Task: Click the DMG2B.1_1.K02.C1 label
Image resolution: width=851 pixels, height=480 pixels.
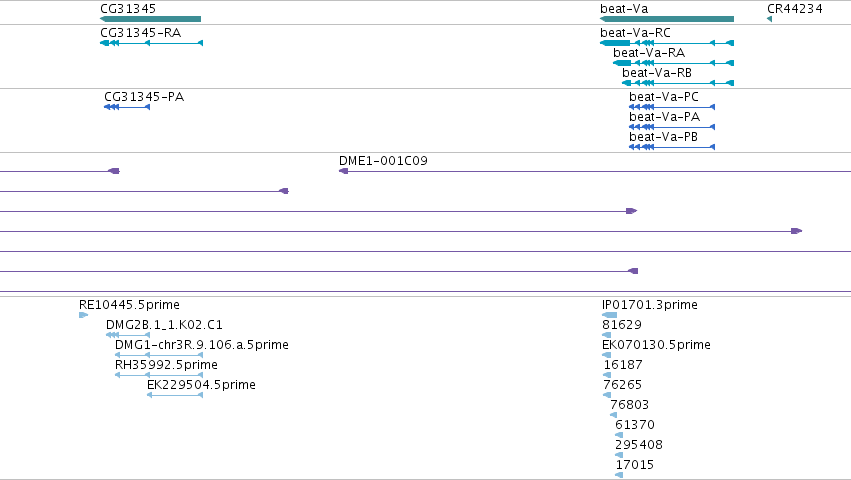Action: (164, 325)
